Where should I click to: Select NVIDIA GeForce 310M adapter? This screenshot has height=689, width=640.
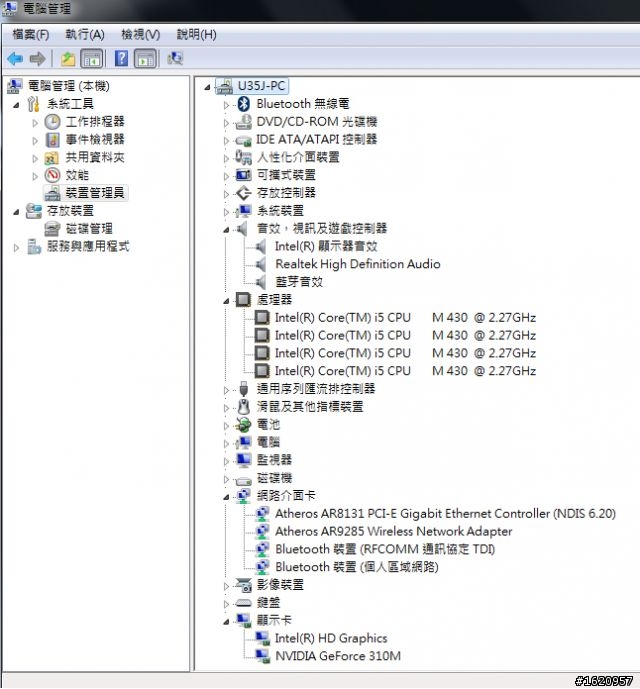pyautogui.click(x=338, y=656)
